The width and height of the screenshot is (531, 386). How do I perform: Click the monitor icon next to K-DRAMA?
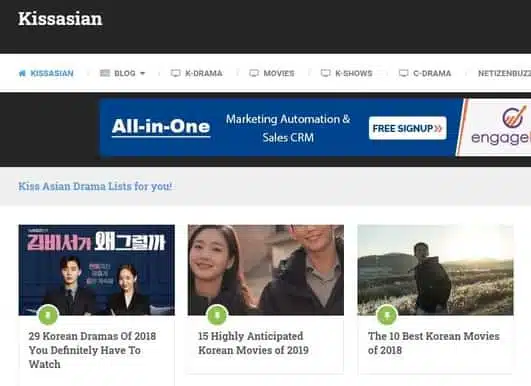[175, 73]
